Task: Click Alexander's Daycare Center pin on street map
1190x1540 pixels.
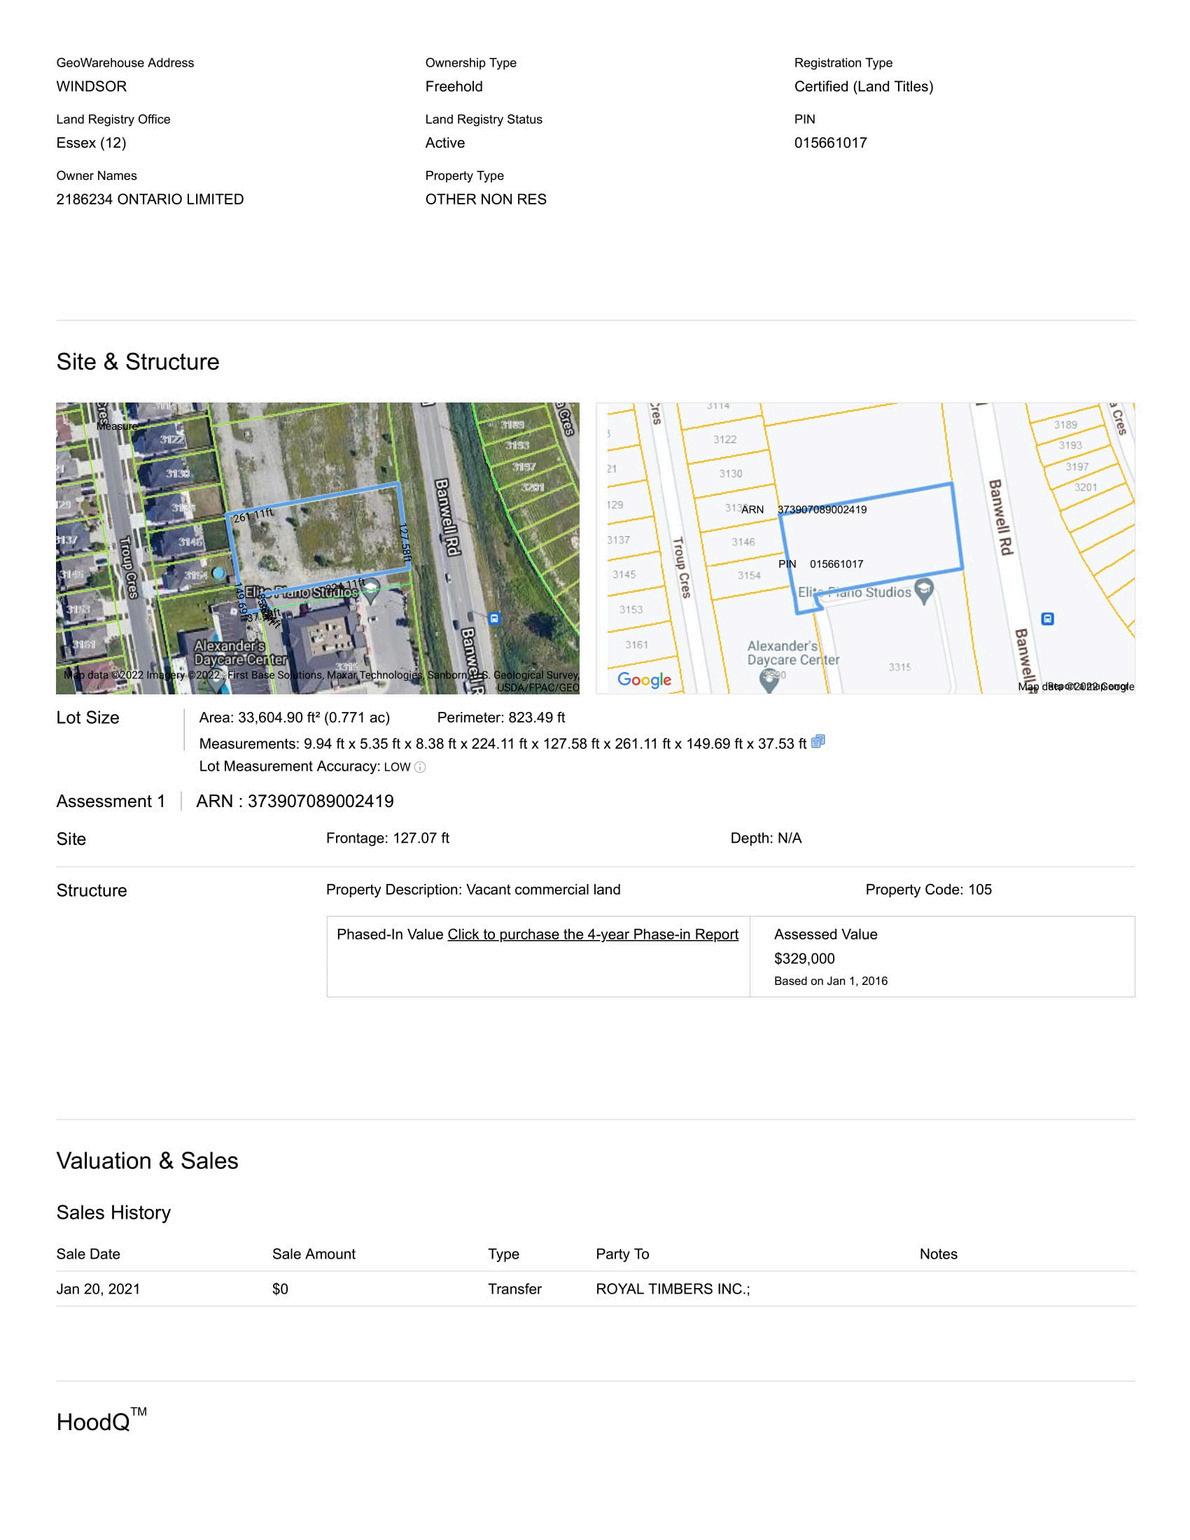Action: coord(769,681)
